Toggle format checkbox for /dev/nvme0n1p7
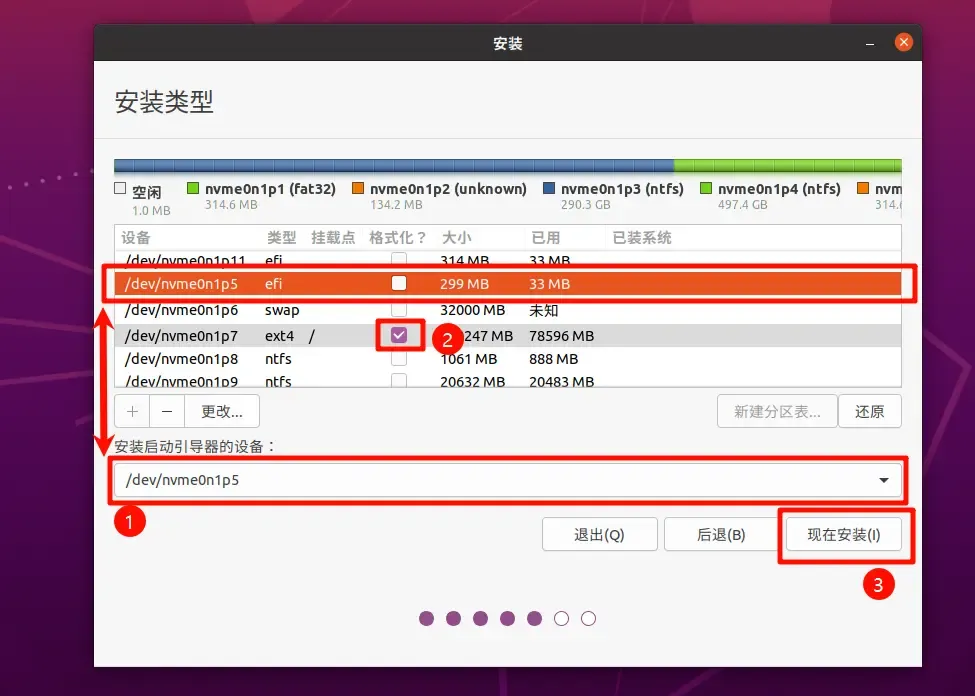Viewport: 975px width, 696px height. click(x=399, y=335)
